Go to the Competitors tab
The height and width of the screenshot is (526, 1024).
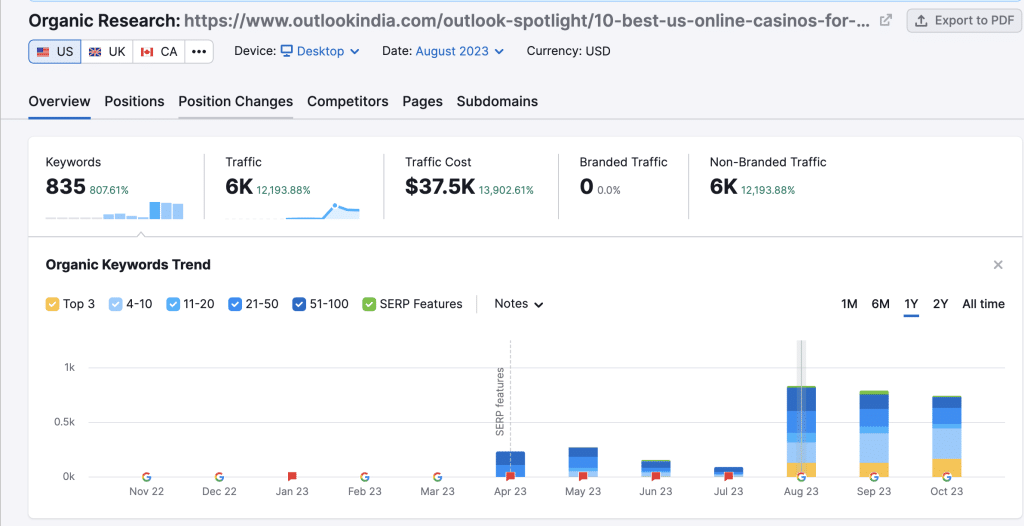click(348, 101)
